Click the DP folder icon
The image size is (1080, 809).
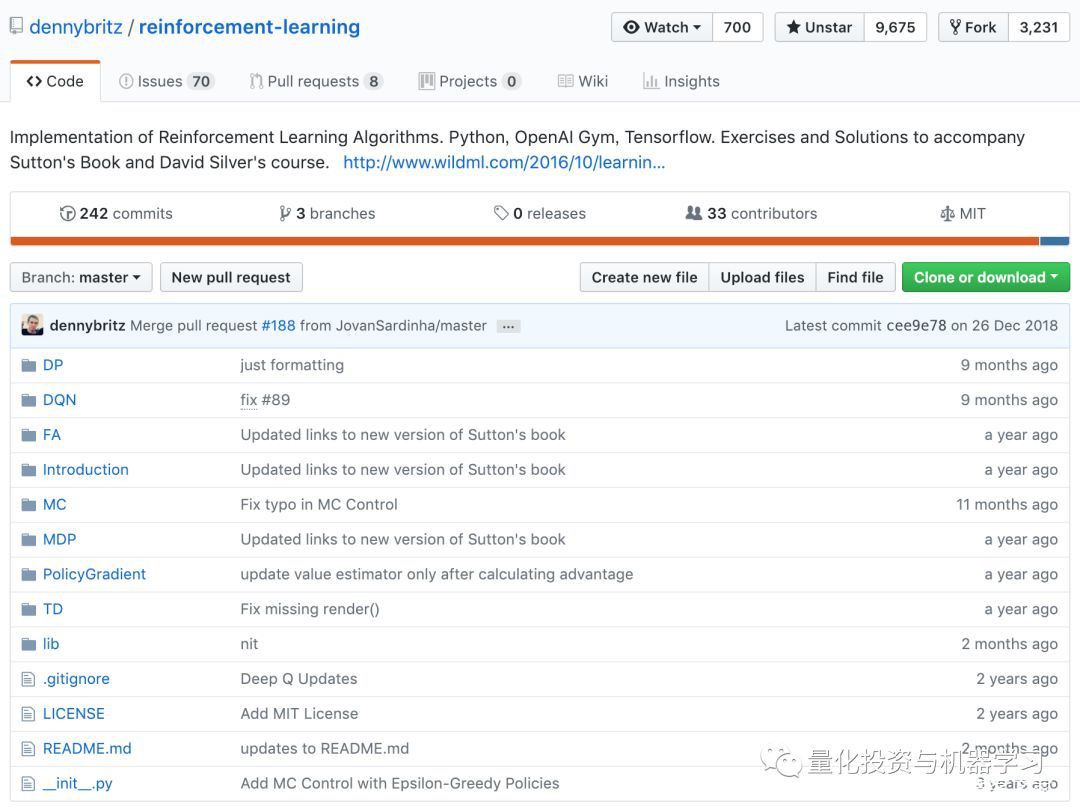click(28, 365)
